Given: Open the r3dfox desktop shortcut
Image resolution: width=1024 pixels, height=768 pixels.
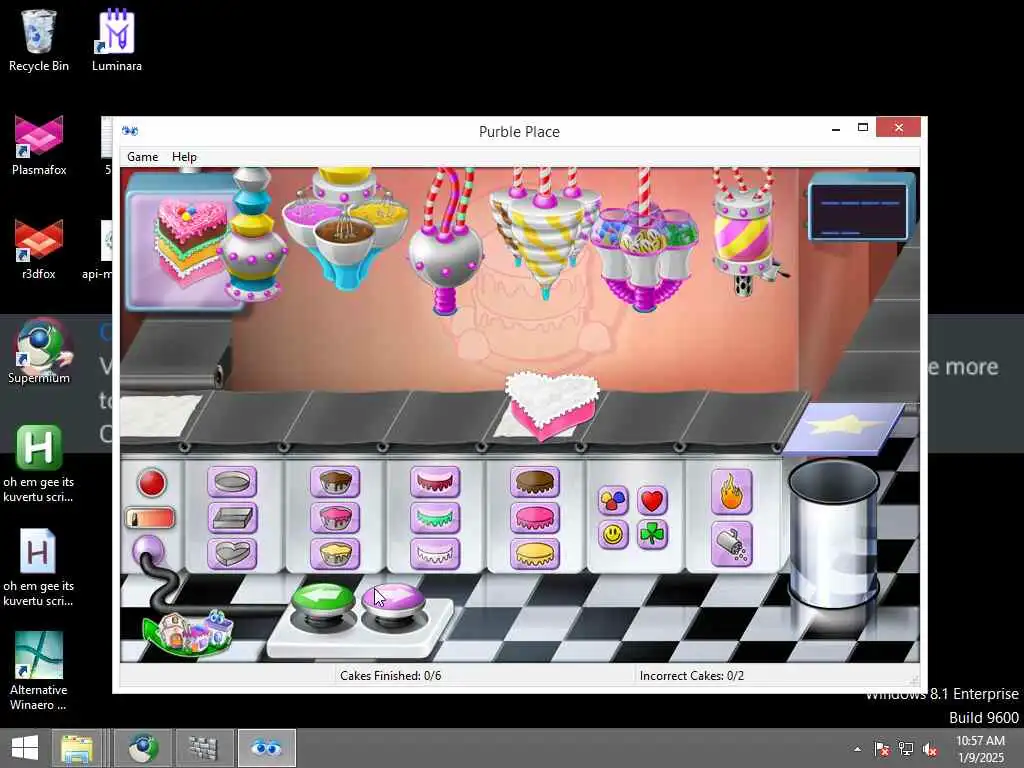Looking at the screenshot, I should tap(39, 249).
